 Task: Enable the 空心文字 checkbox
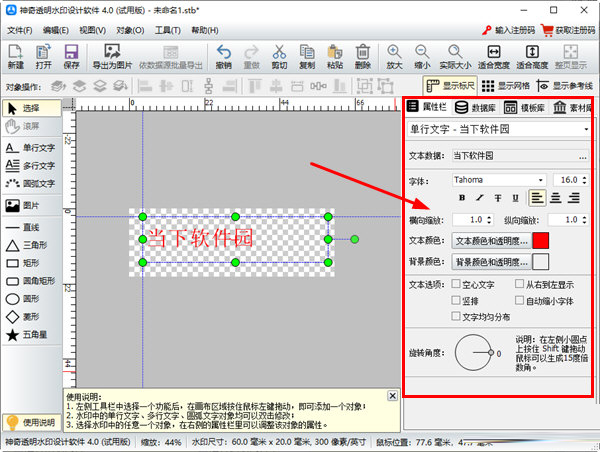[x=457, y=285]
